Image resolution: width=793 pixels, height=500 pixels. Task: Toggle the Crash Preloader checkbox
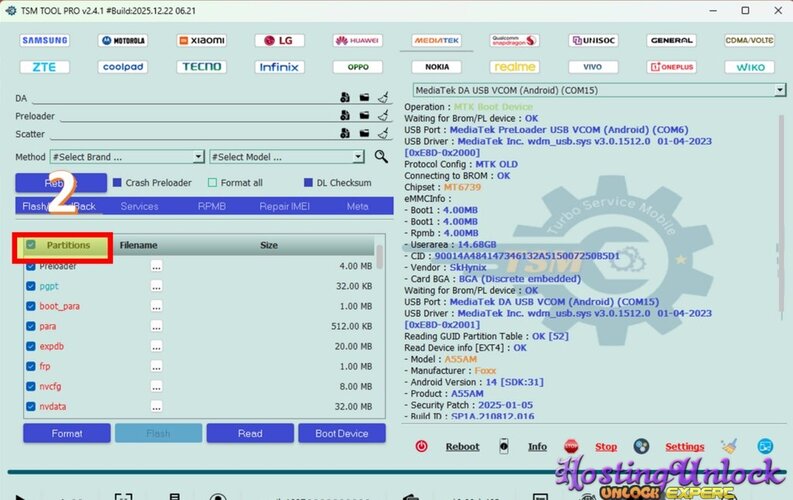point(117,183)
